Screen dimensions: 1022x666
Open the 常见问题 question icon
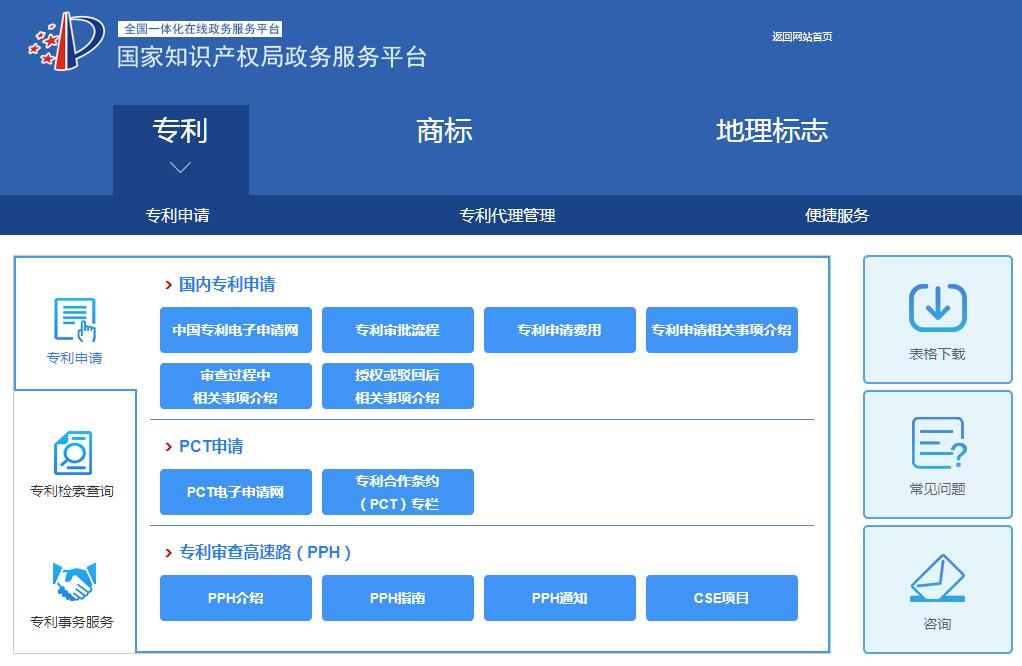(x=937, y=443)
